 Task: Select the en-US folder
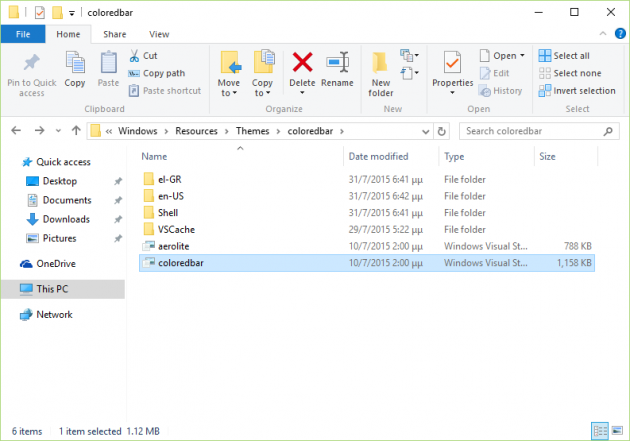point(367,196)
